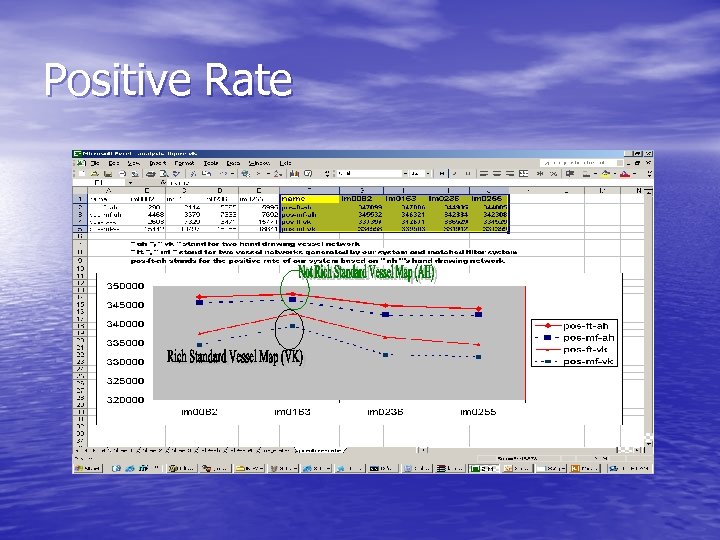Open the Format menu
The height and width of the screenshot is (540, 720).
coord(184,163)
